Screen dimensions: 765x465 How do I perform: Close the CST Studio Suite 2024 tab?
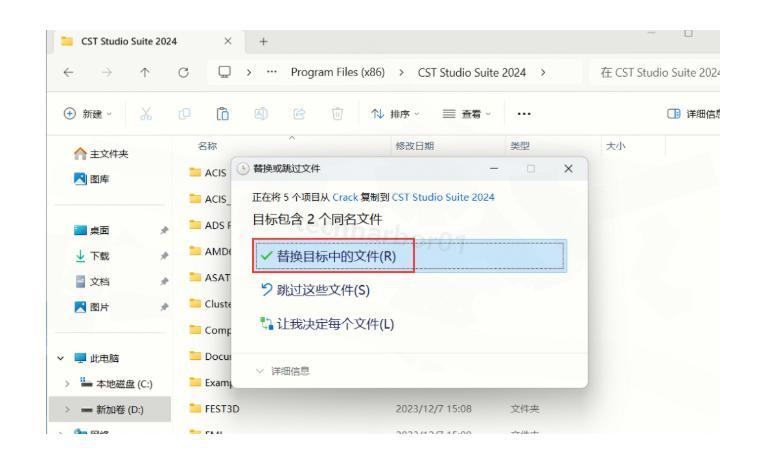coord(228,41)
